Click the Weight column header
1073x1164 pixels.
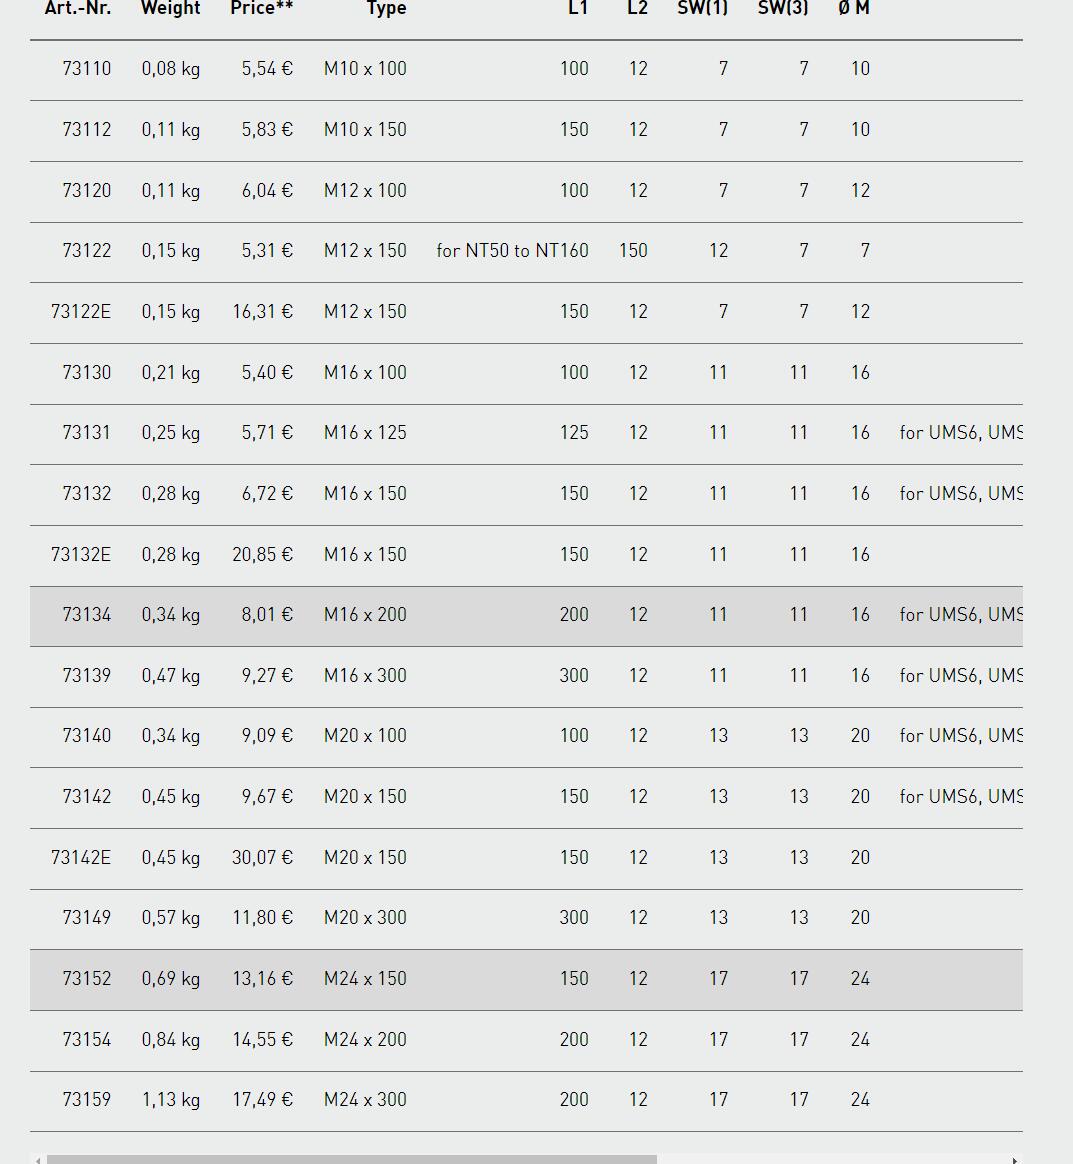click(171, 8)
